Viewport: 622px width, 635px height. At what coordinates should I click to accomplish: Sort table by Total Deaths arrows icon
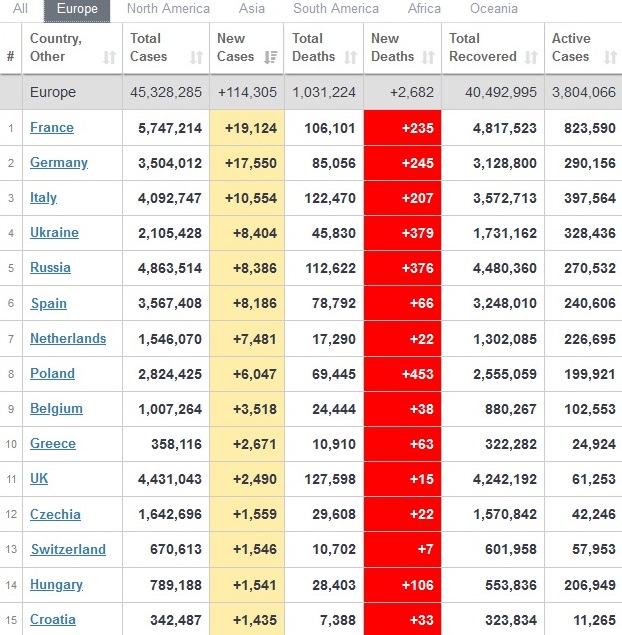(350, 57)
